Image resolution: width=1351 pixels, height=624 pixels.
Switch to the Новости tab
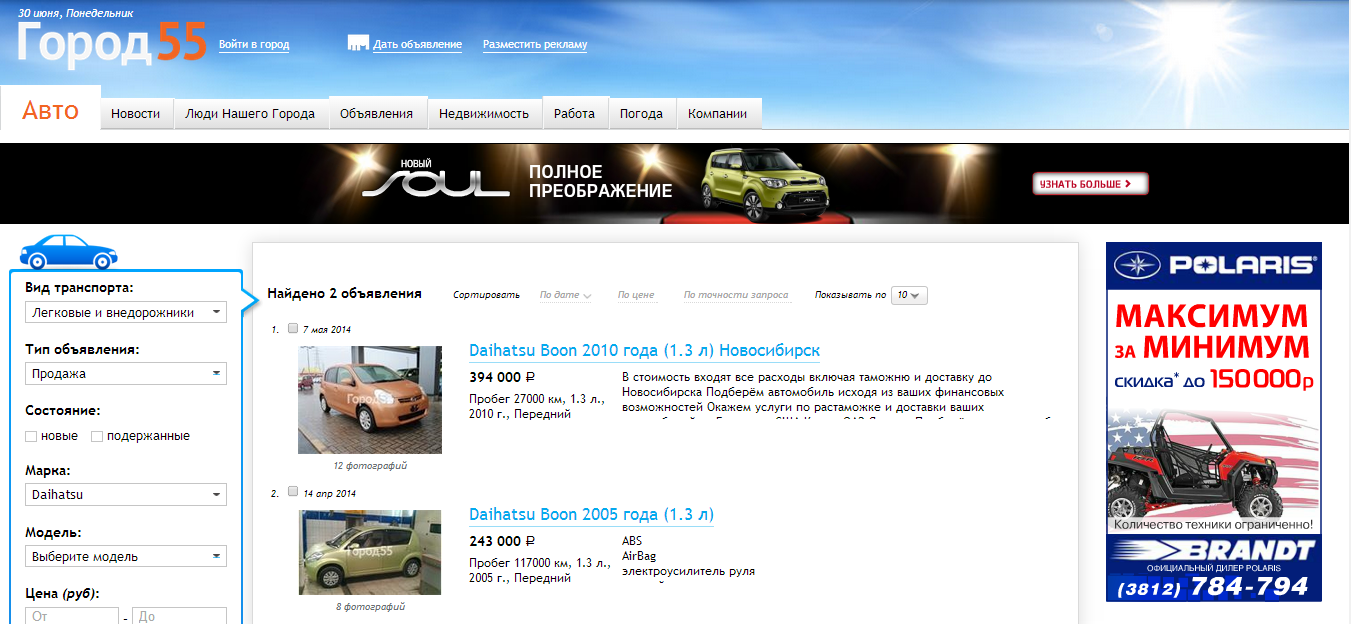(136, 113)
